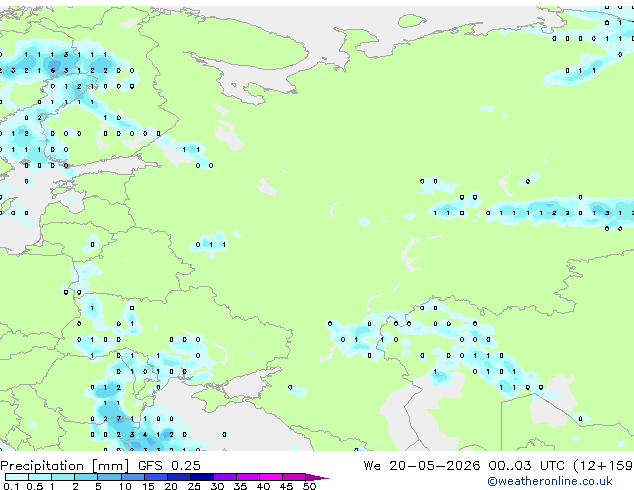This screenshot has width=634, height=490.
Task: Click the '0.5' legend scale label
Action: coord(34,486)
